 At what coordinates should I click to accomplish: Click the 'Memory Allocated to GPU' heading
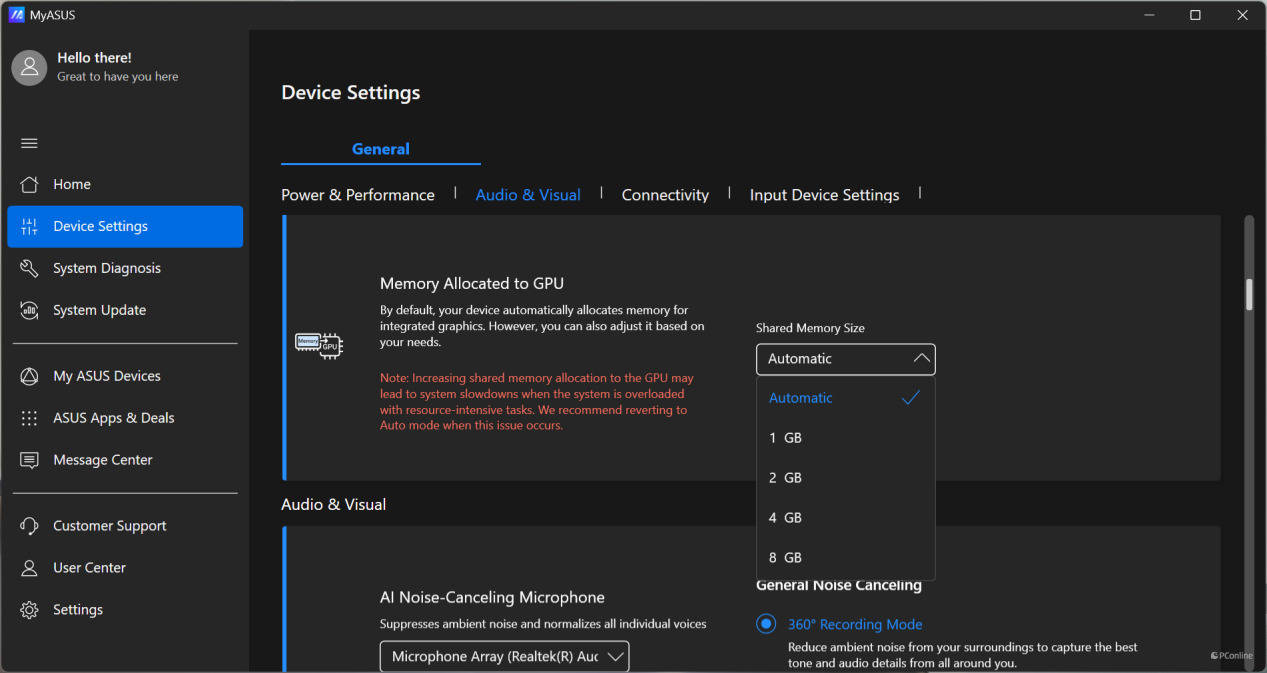[472, 284]
